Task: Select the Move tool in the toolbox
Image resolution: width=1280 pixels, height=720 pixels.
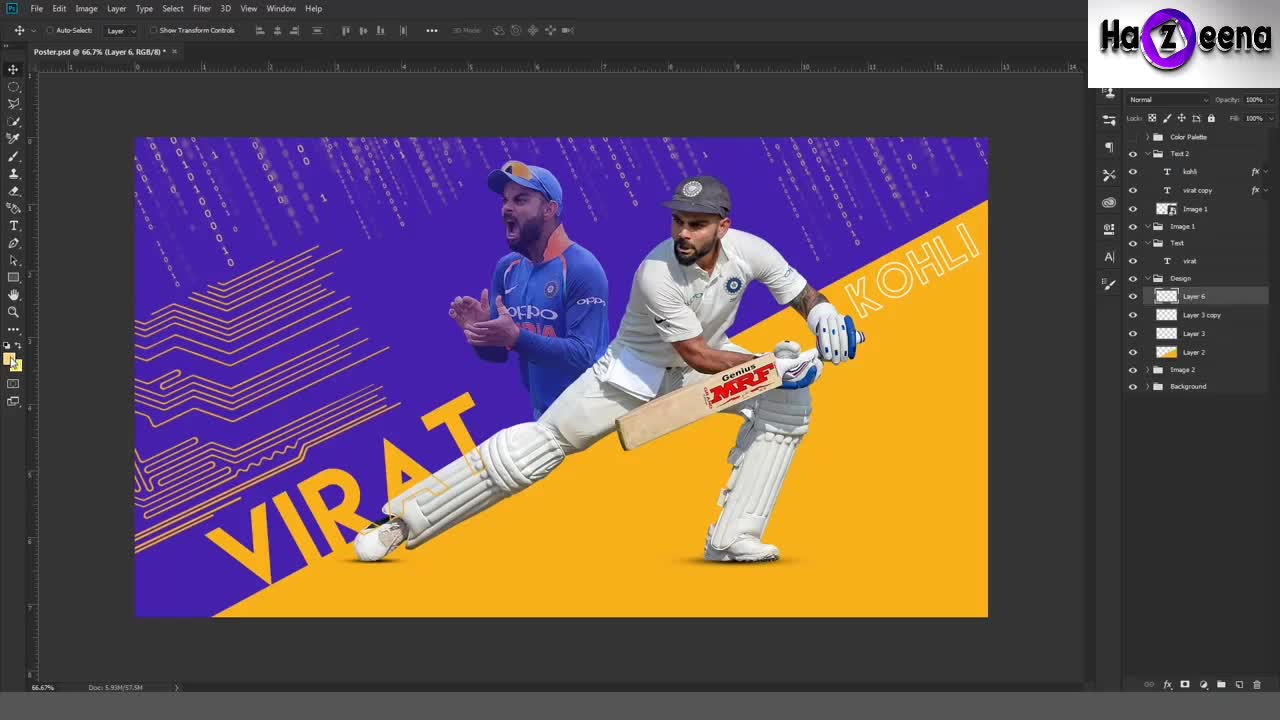Action: coord(13,69)
